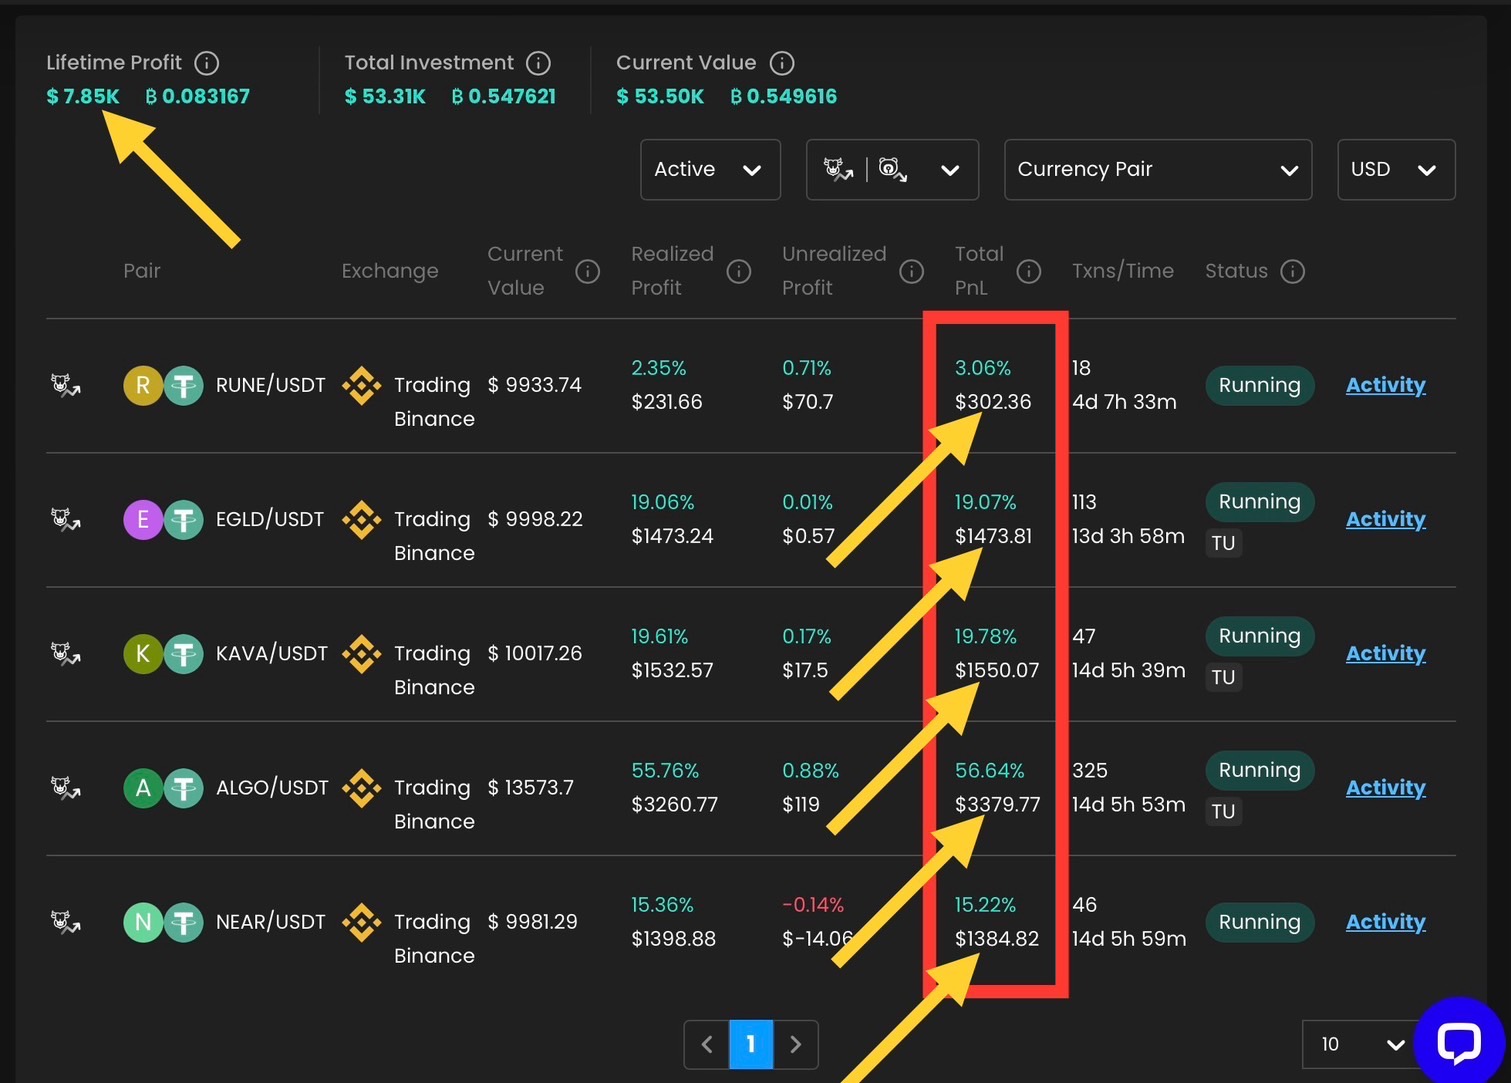Image resolution: width=1511 pixels, height=1083 pixels.
Task: Change the USD currency dropdown
Action: pos(1395,170)
